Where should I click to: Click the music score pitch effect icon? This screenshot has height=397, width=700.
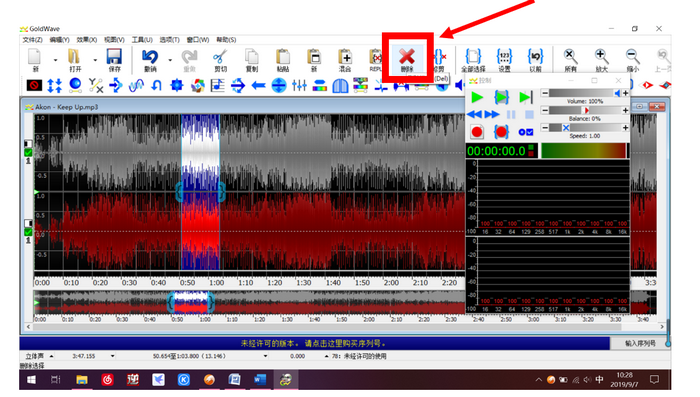pyautogui.click(x=217, y=85)
